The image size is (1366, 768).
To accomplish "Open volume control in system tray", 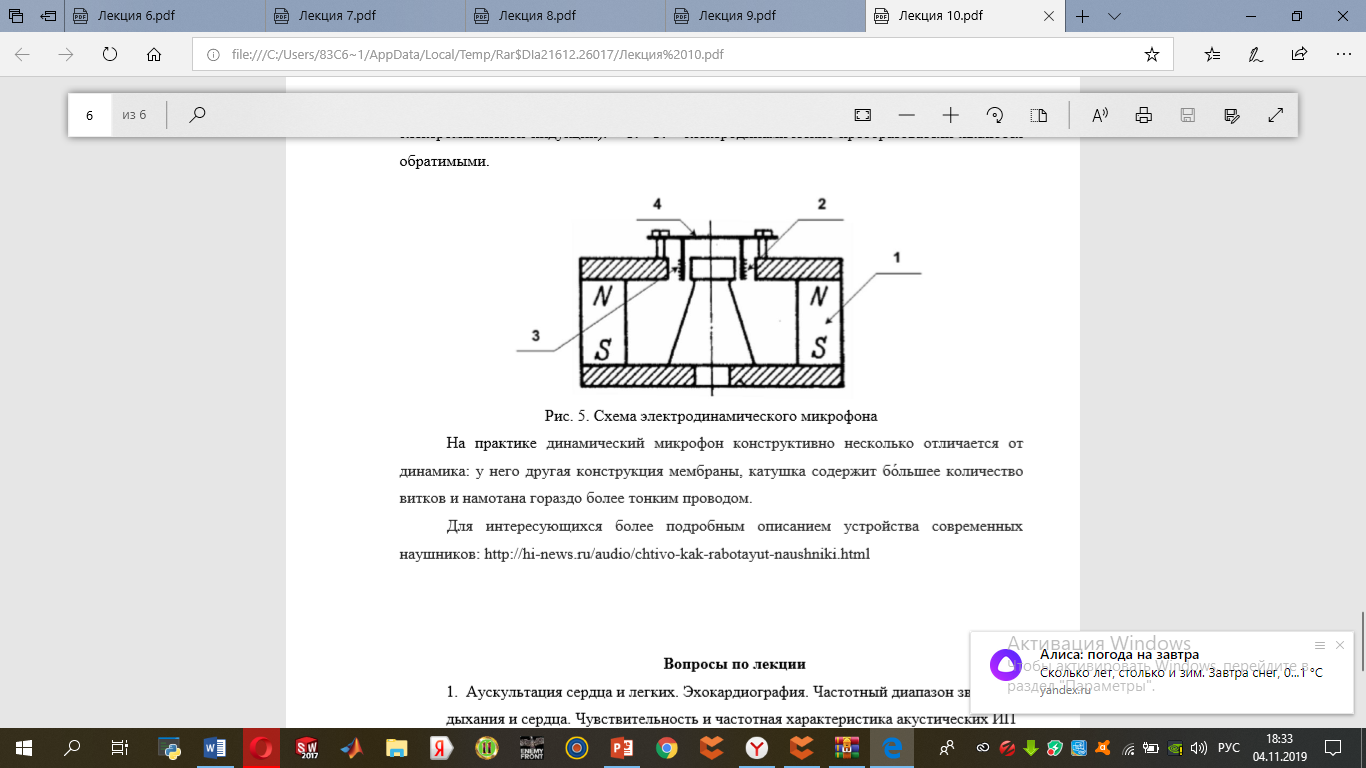I will coord(1197,747).
